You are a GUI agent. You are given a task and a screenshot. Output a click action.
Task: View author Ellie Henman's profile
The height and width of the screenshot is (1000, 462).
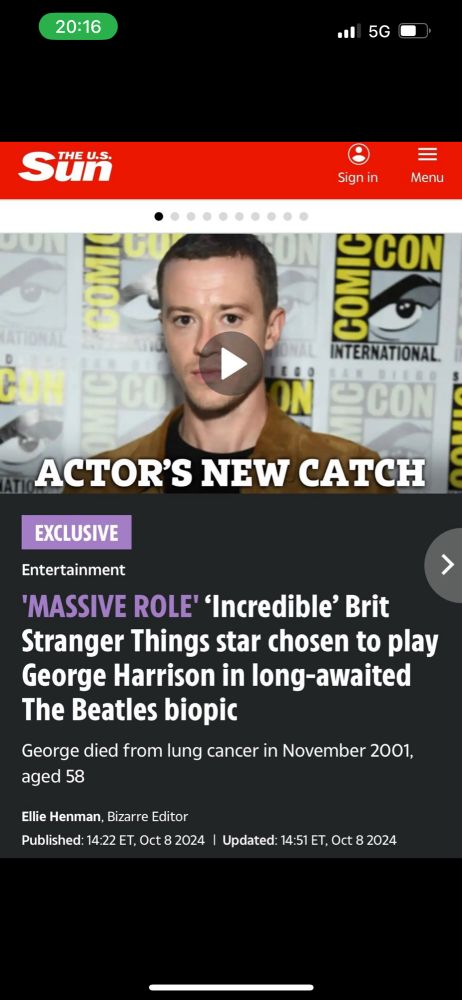(61, 816)
